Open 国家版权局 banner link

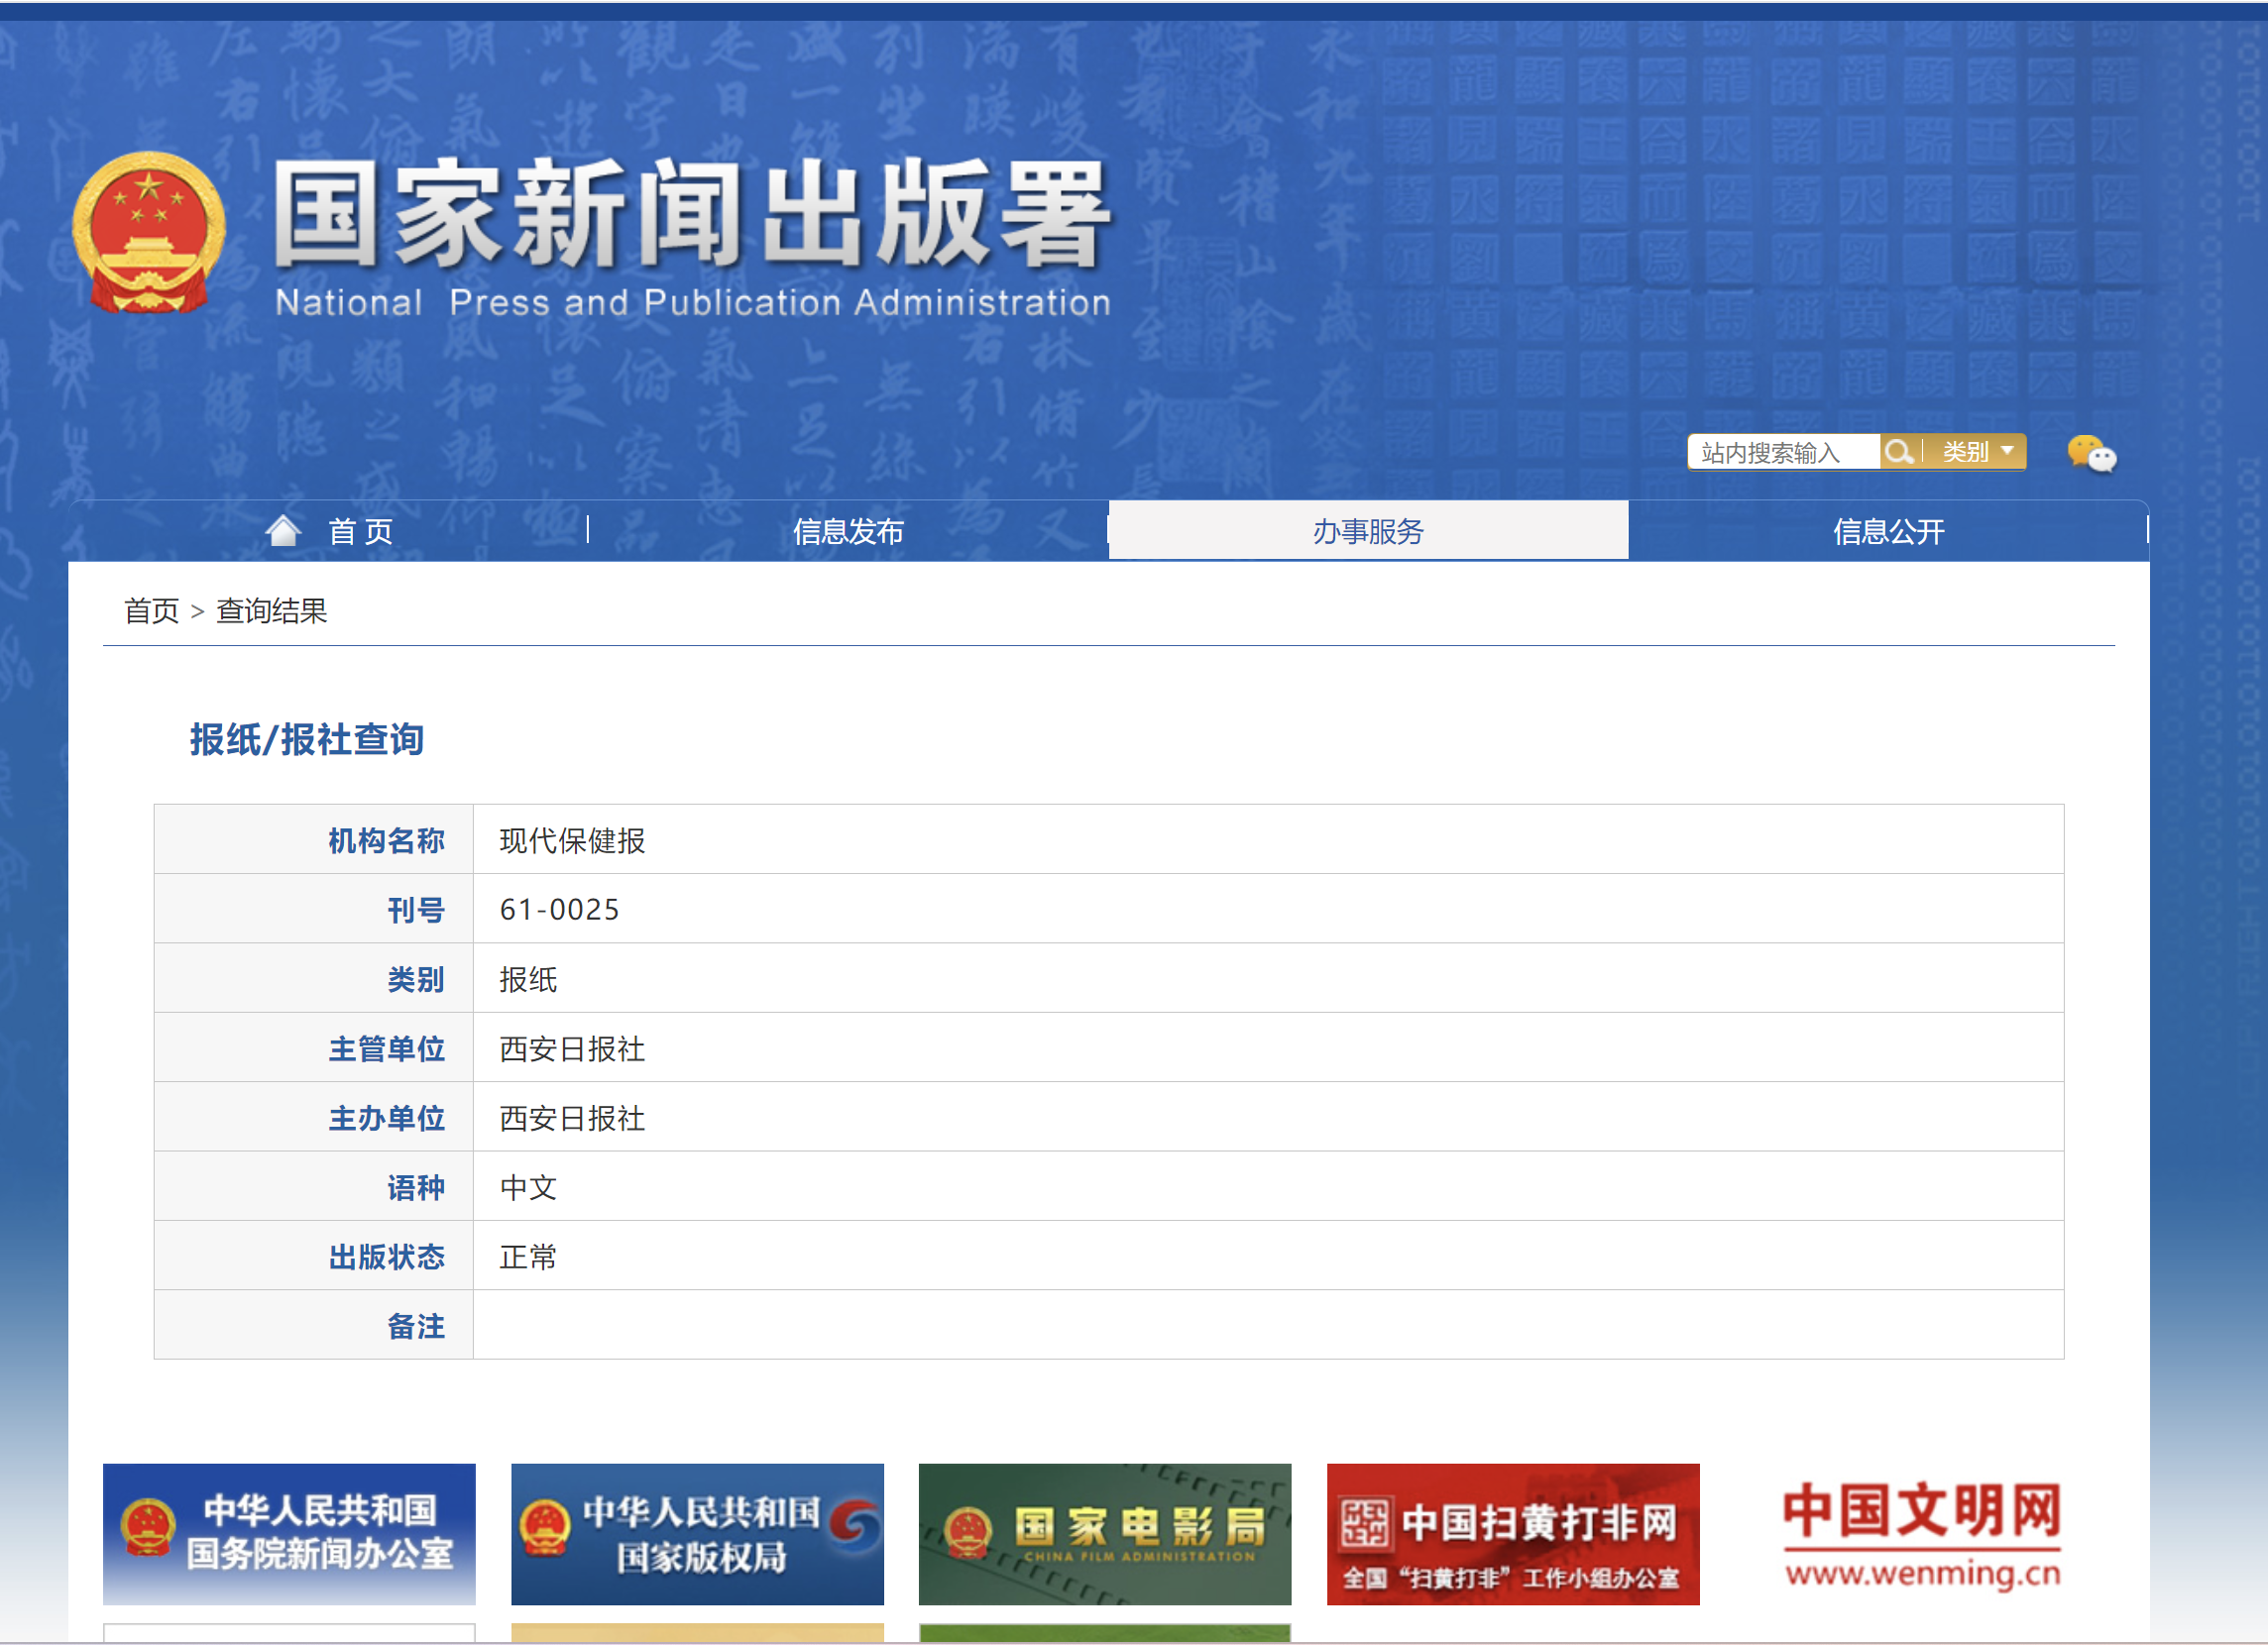point(697,1533)
